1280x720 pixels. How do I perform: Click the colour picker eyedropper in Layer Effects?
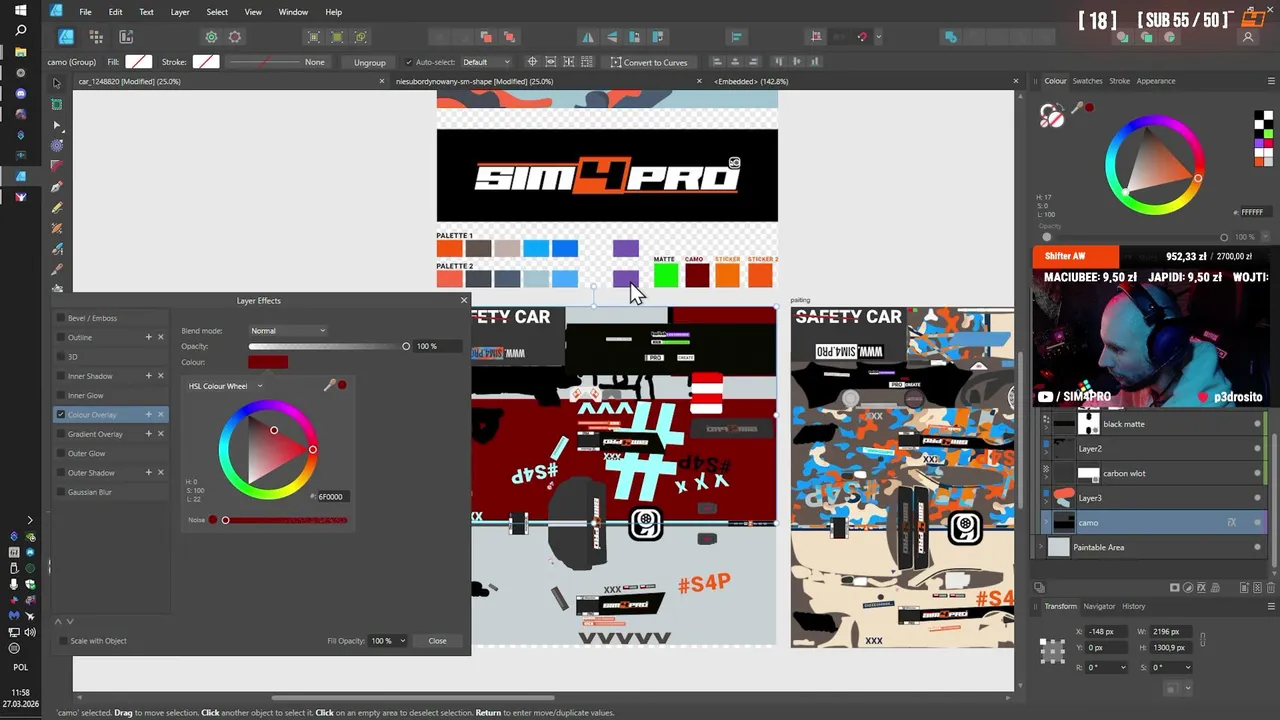329,385
